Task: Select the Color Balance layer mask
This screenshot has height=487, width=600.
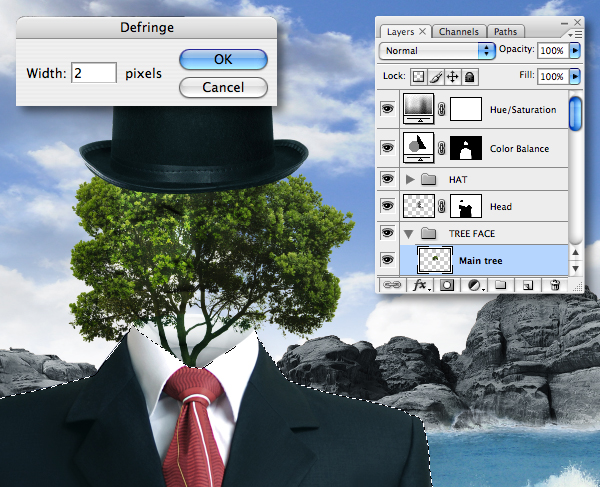Action: point(466,148)
